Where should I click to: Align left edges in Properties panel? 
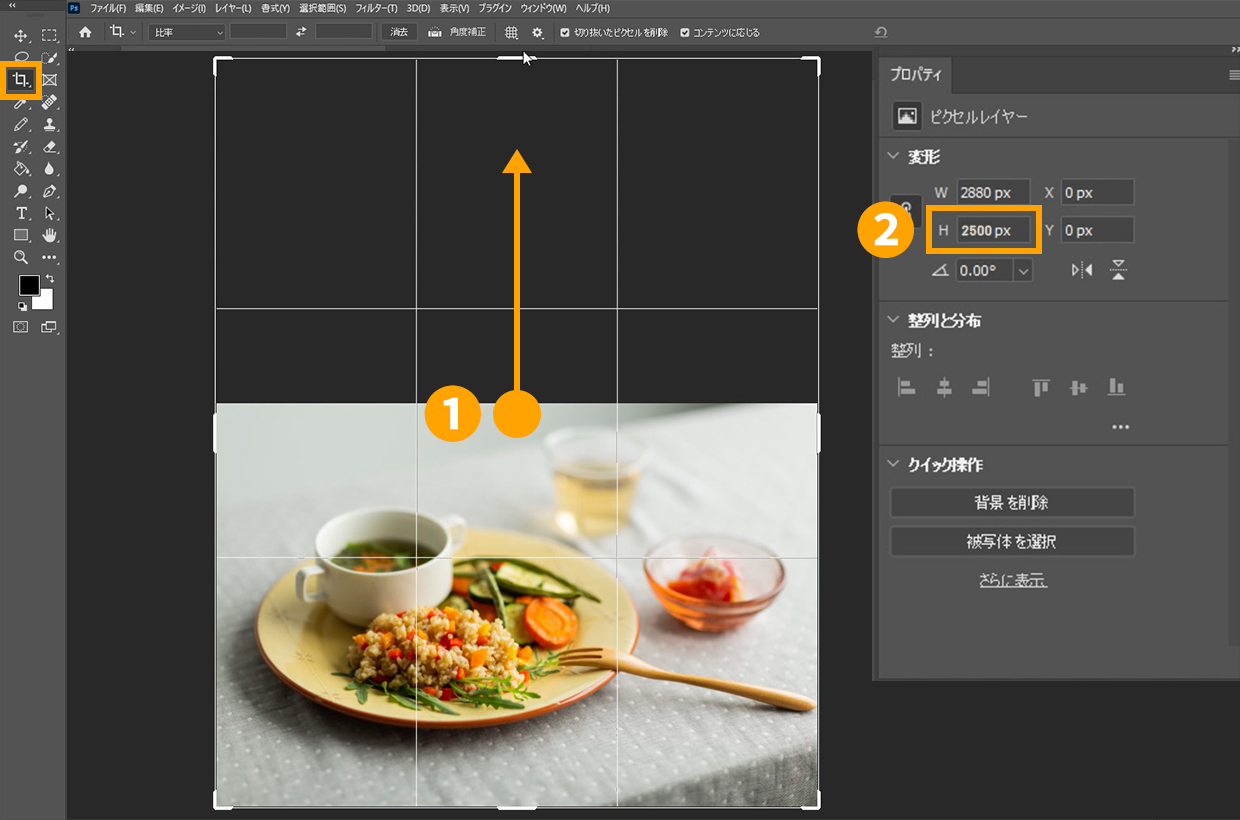pos(907,387)
